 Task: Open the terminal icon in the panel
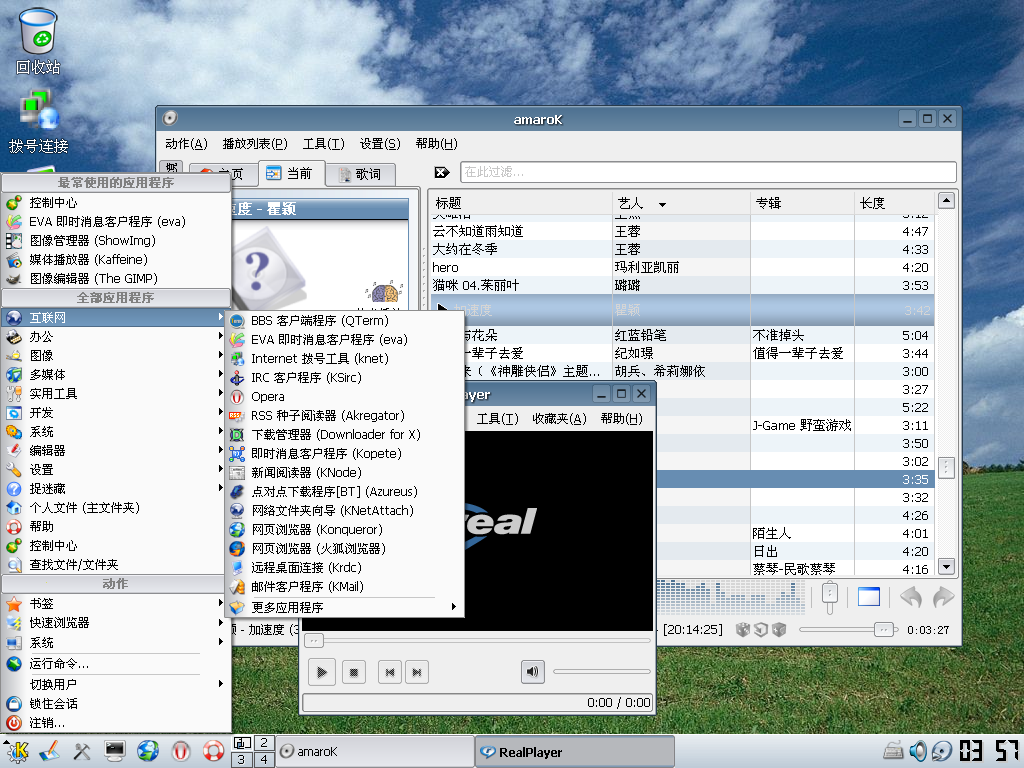(115, 751)
